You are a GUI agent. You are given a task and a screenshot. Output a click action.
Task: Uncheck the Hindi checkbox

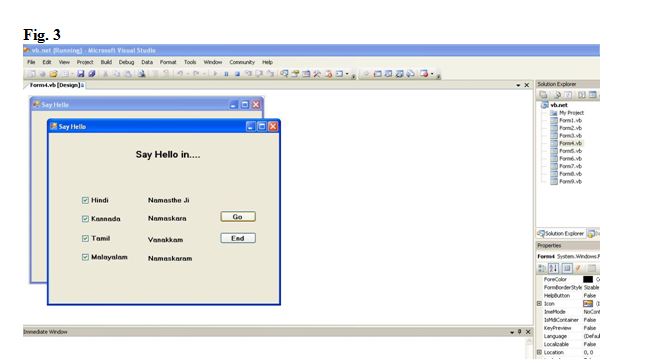(x=85, y=200)
